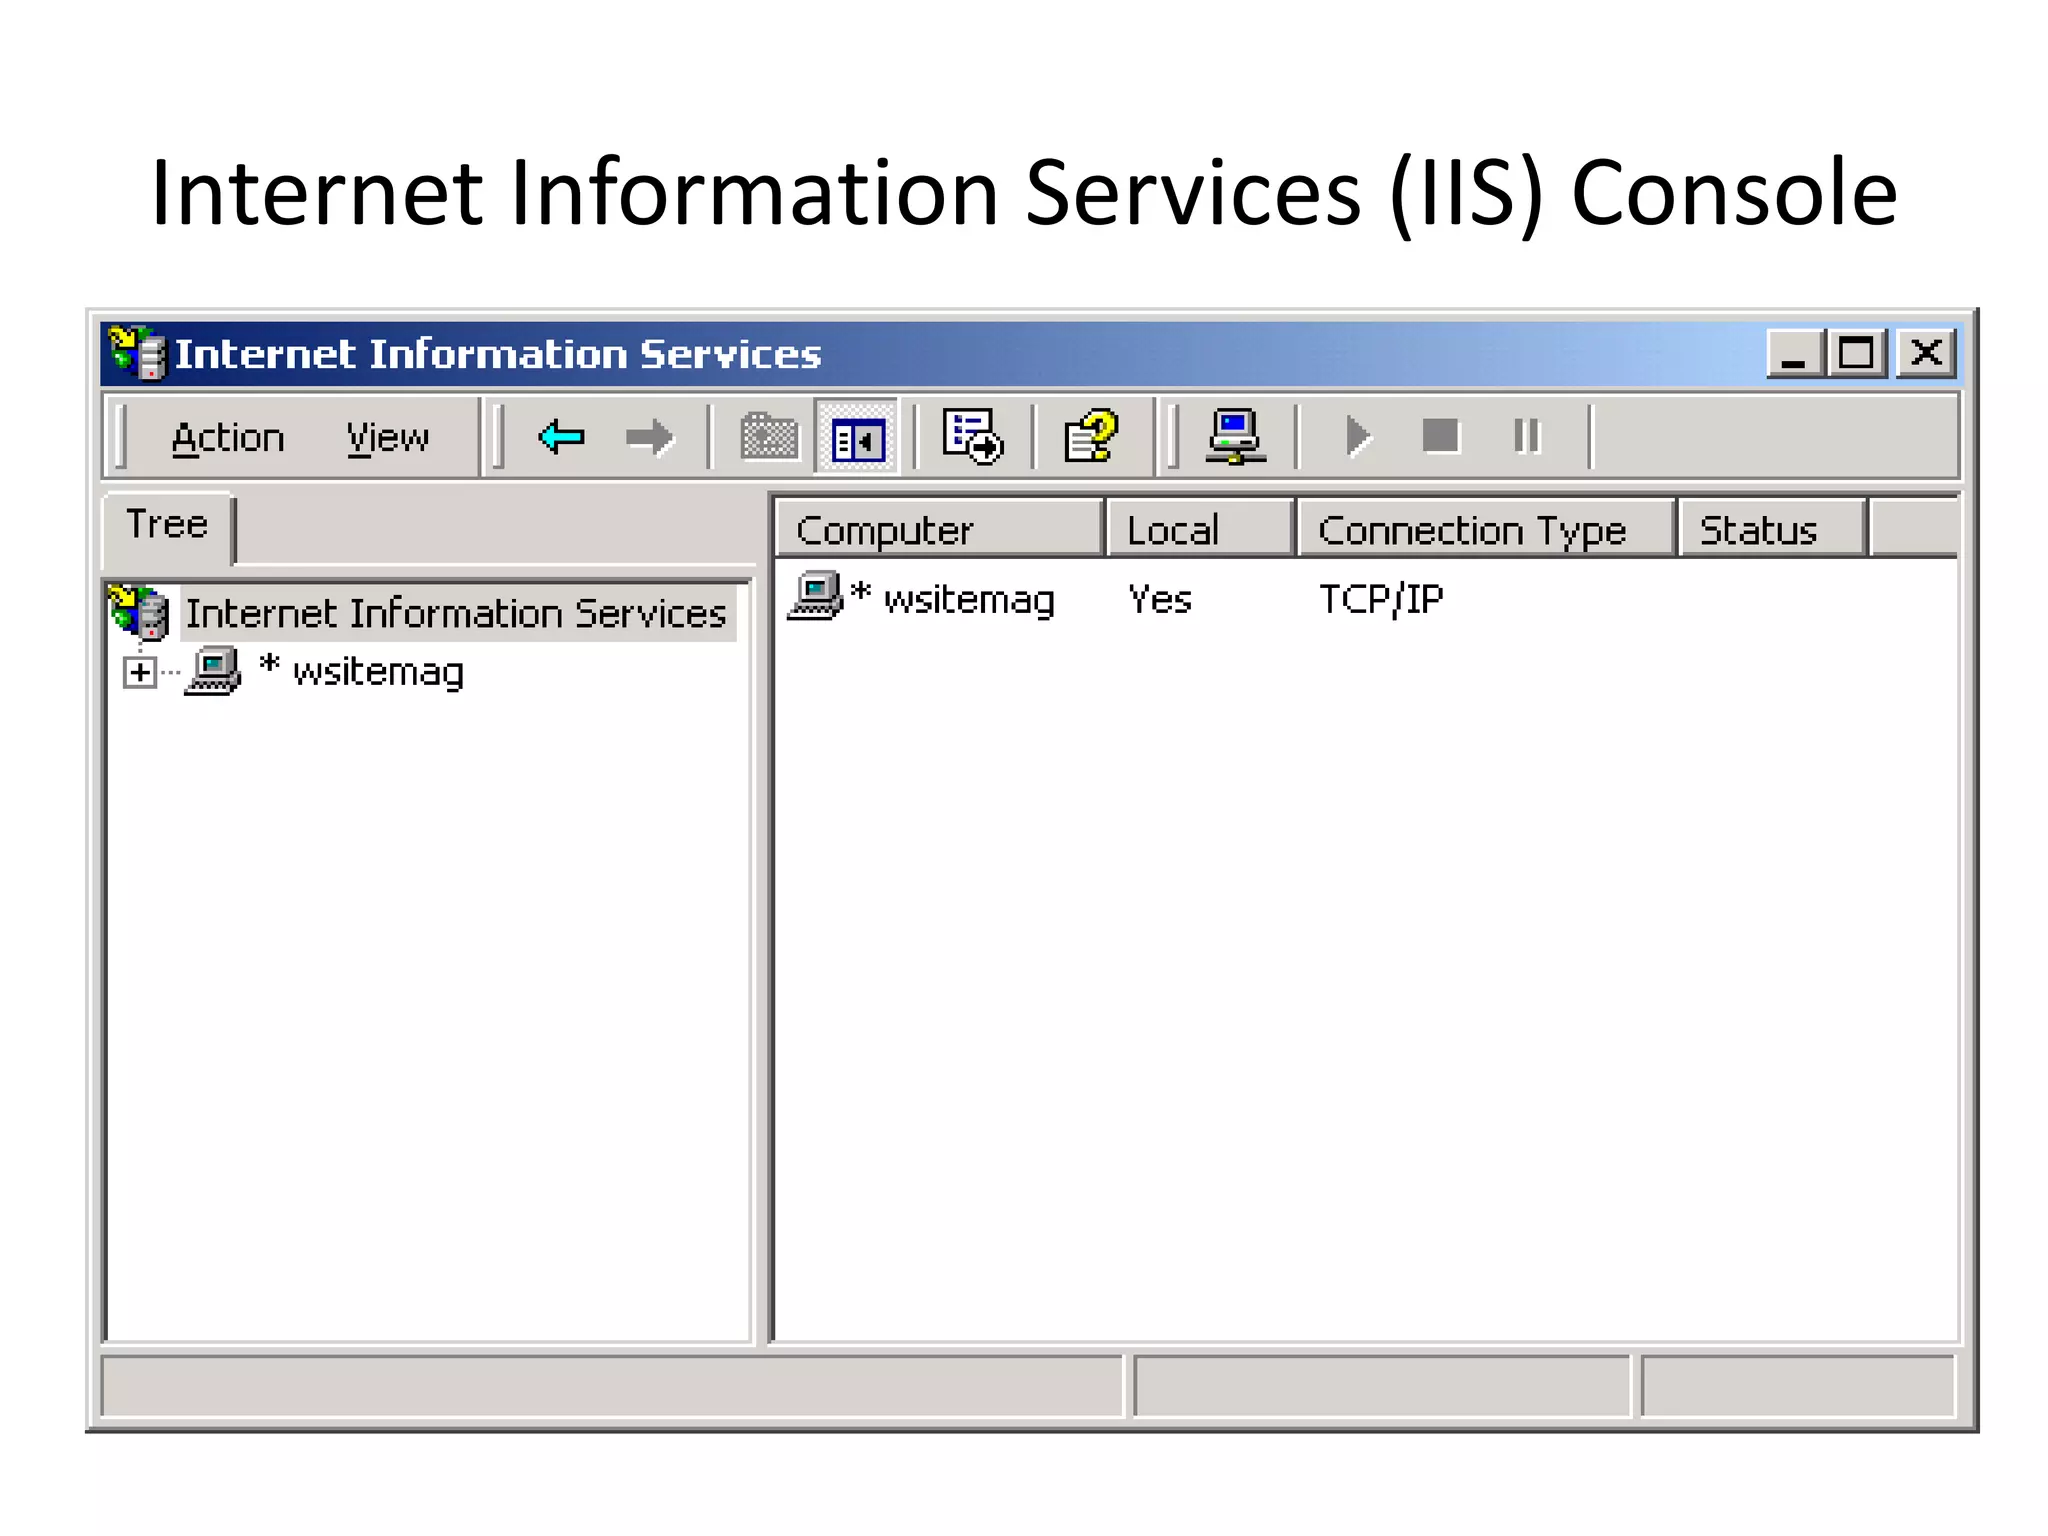
Task: Select the Tree tab
Action: click(x=168, y=526)
